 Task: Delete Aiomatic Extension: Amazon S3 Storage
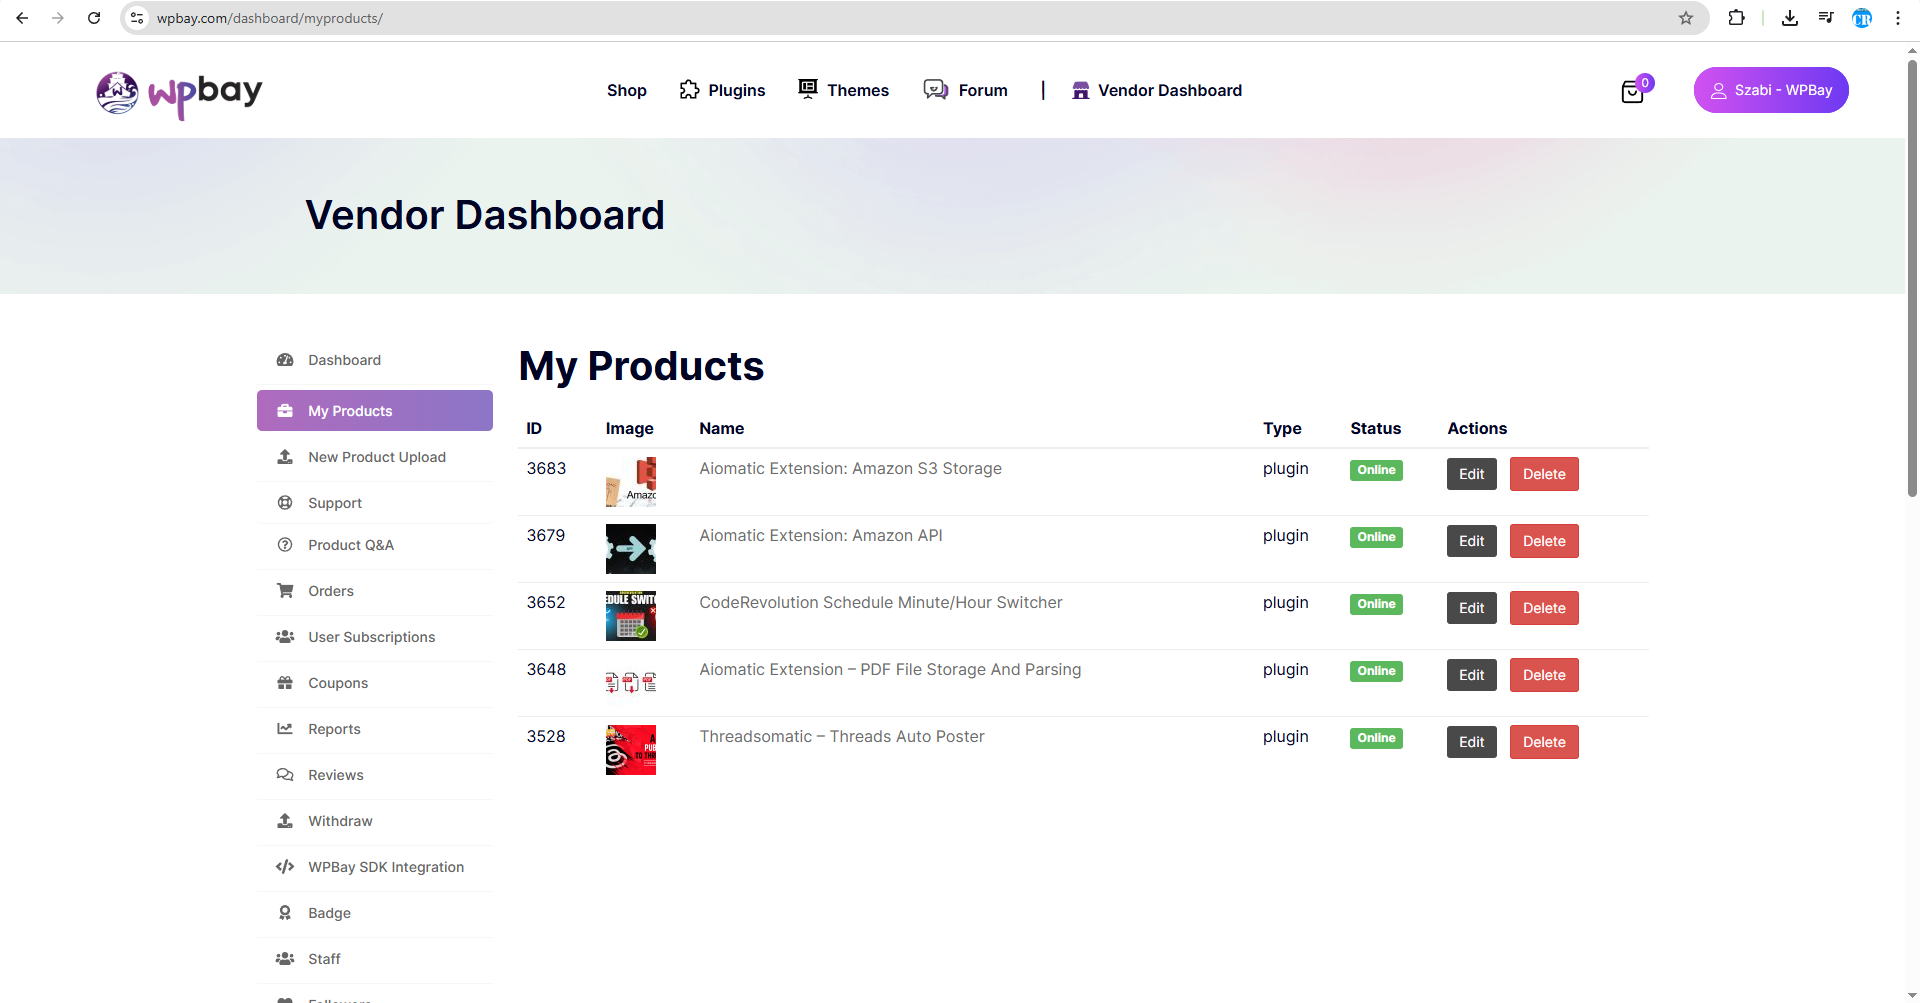coord(1544,474)
